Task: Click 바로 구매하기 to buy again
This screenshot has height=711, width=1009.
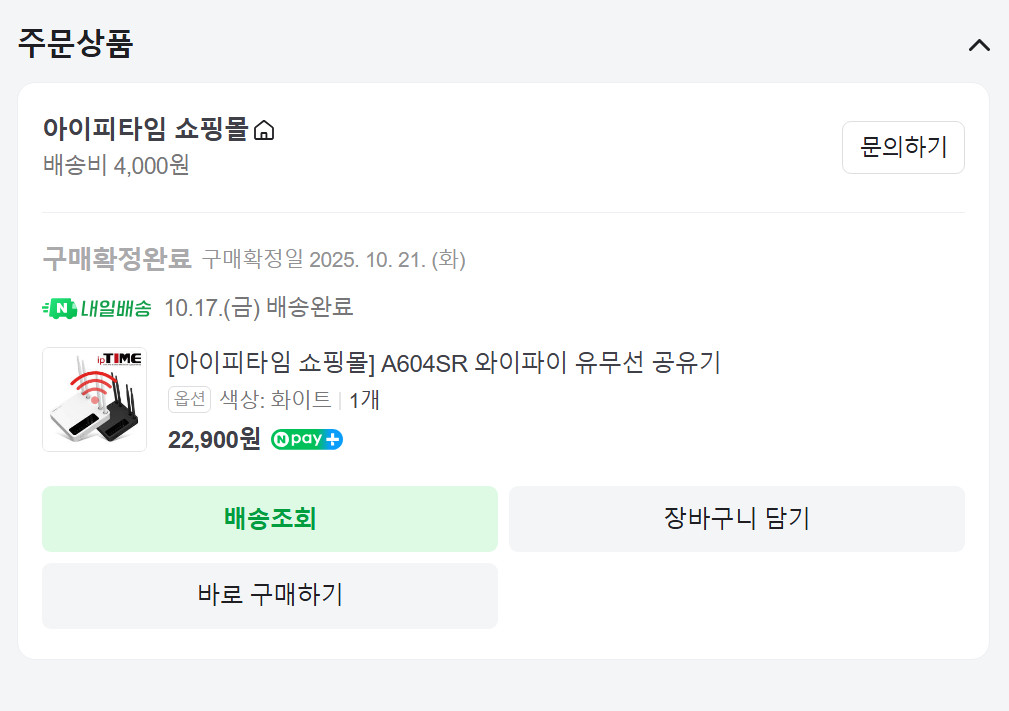Action: (x=269, y=595)
